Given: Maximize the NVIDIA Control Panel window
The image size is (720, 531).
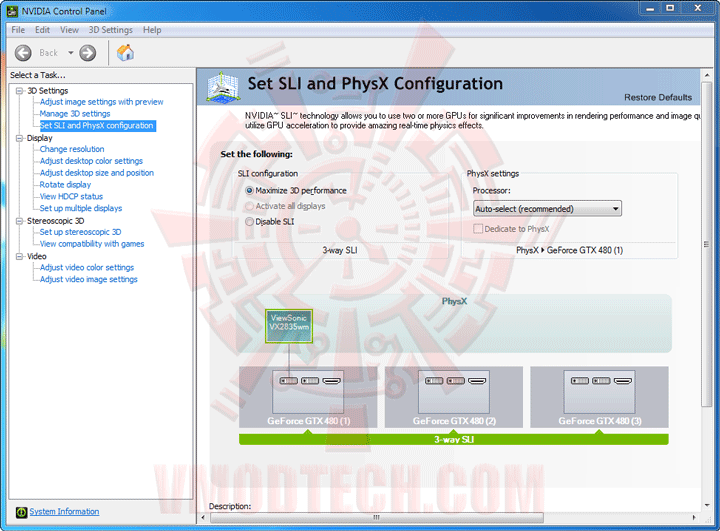Looking at the screenshot, I should [670, 8].
